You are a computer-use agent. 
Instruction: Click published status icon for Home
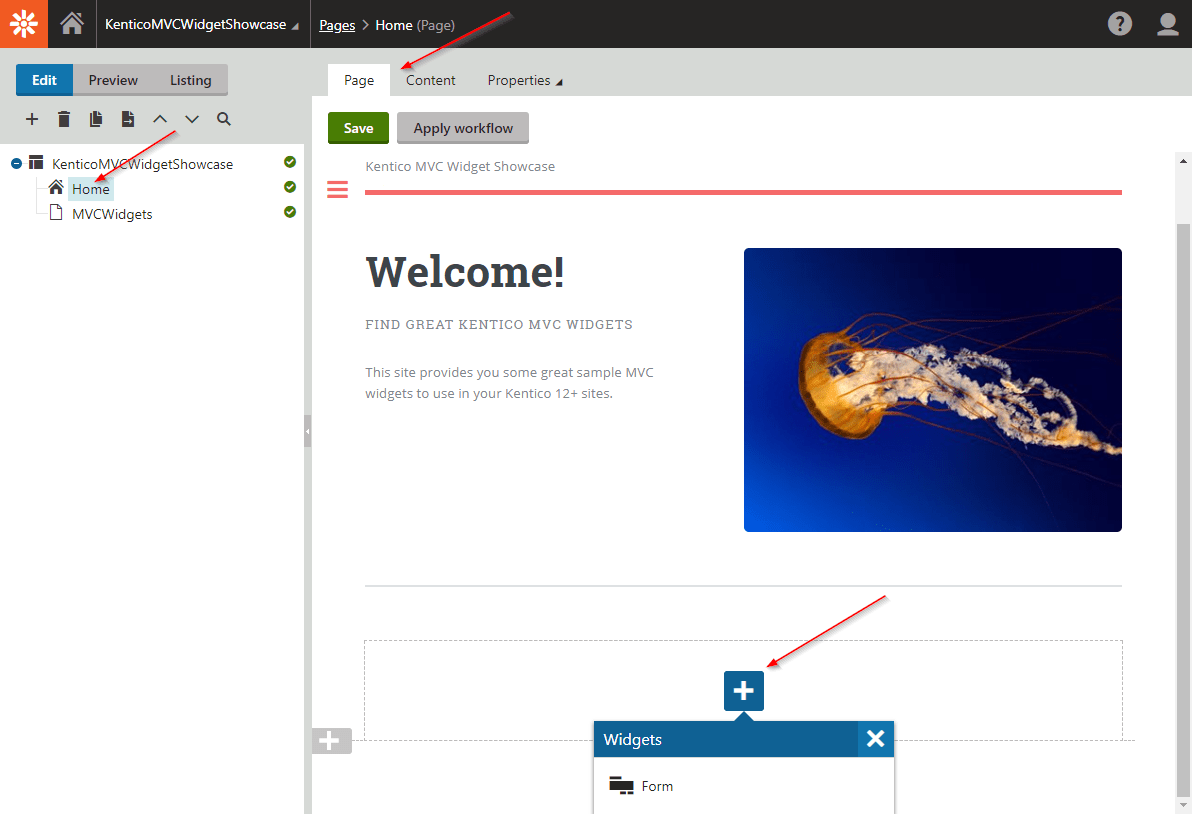coord(290,187)
